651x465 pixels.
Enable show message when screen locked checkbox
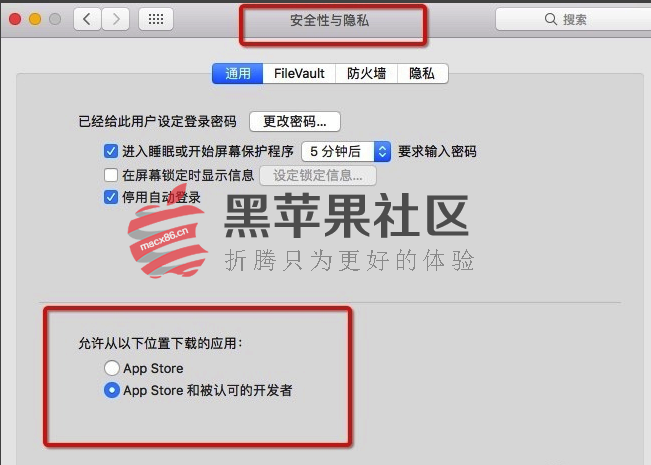pyautogui.click(x=111, y=175)
